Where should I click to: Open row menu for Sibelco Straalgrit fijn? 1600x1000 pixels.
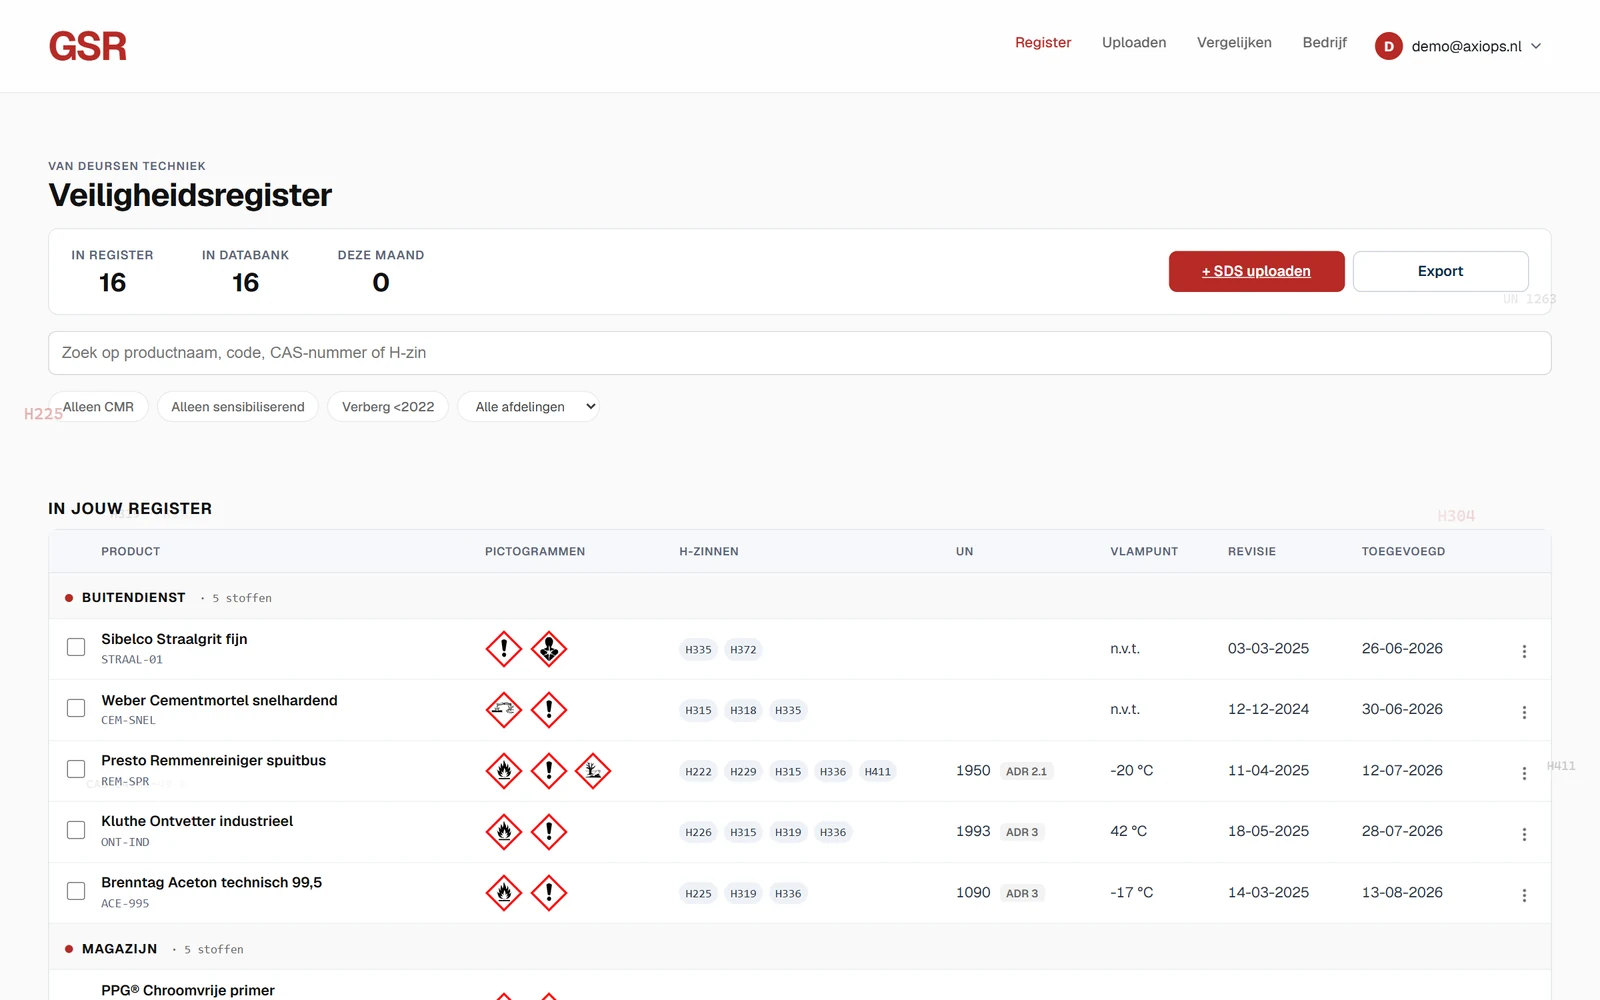pos(1524,651)
